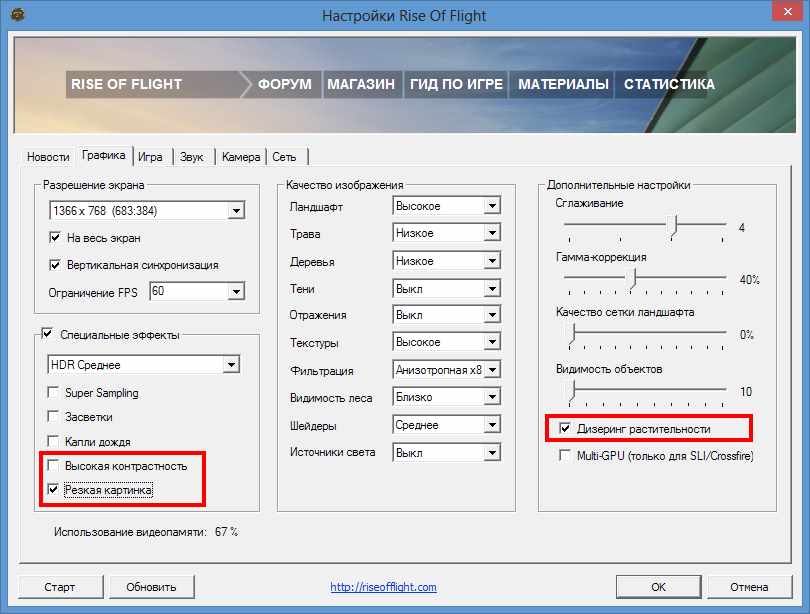Enable the Высокая контрастность checkbox
The width and height of the screenshot is (810, 614).
point(53,465)
